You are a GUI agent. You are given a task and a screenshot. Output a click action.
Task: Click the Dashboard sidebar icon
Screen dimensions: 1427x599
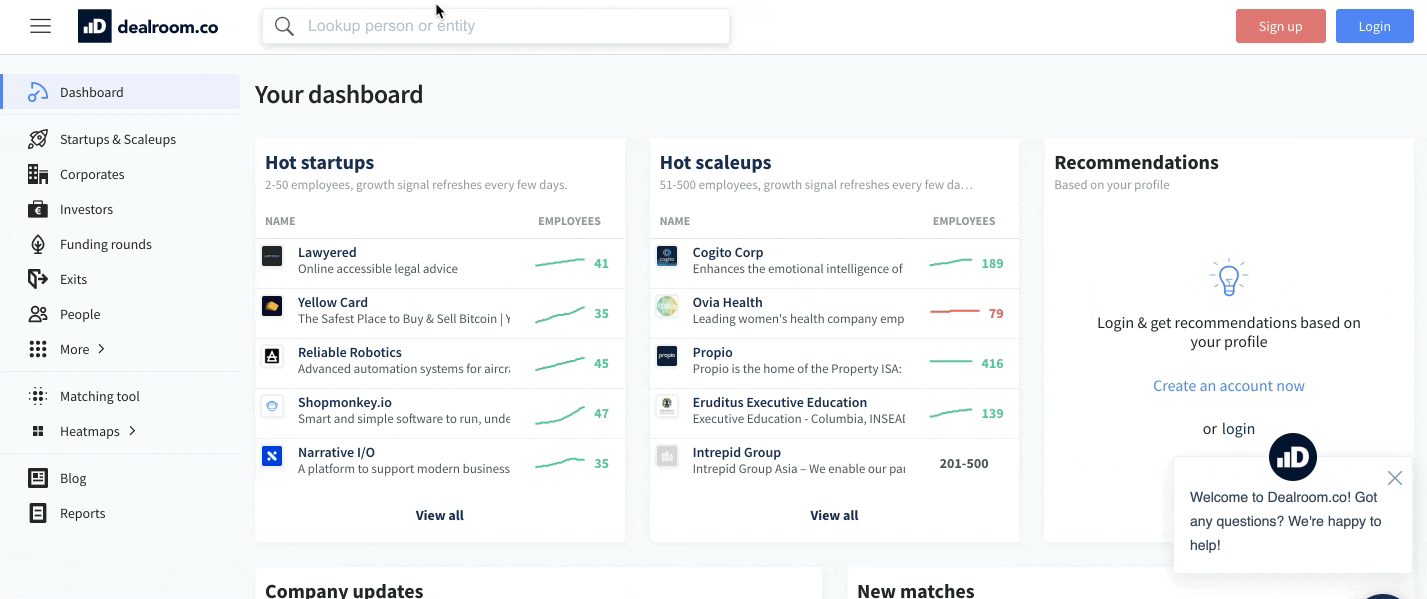(x=38, y=92)
